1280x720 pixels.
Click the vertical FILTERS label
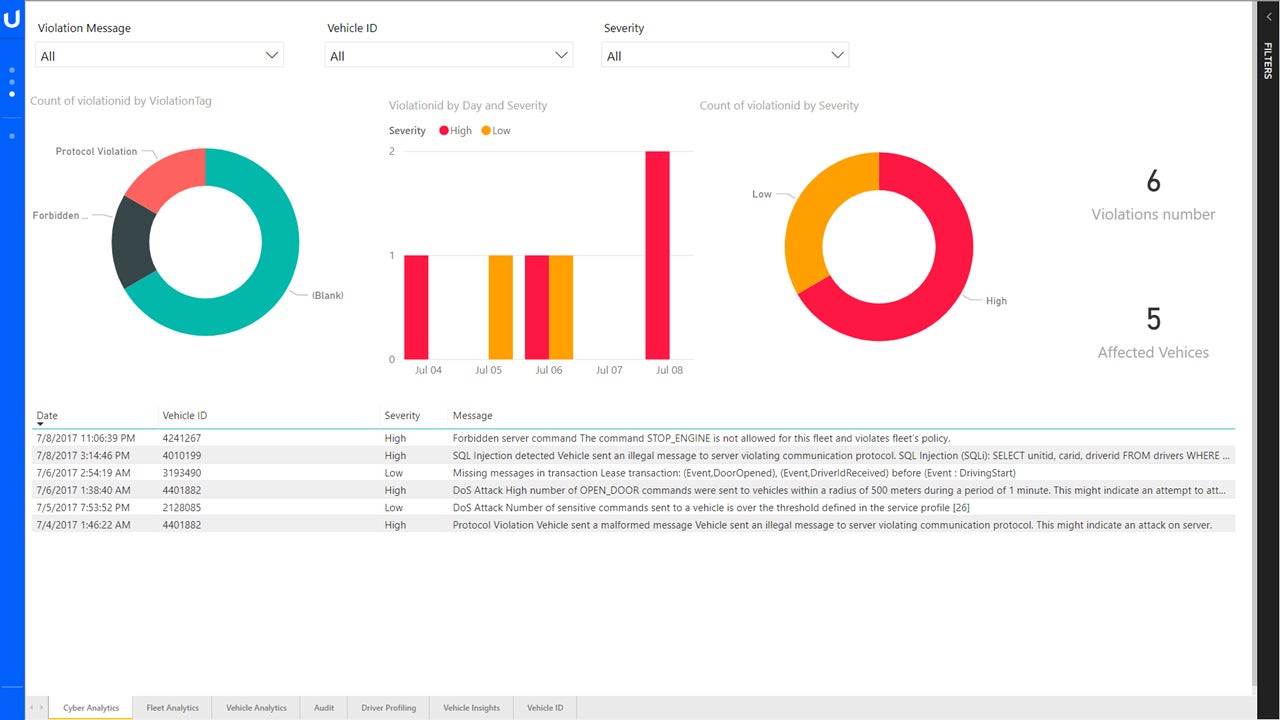pos(1268,61)
